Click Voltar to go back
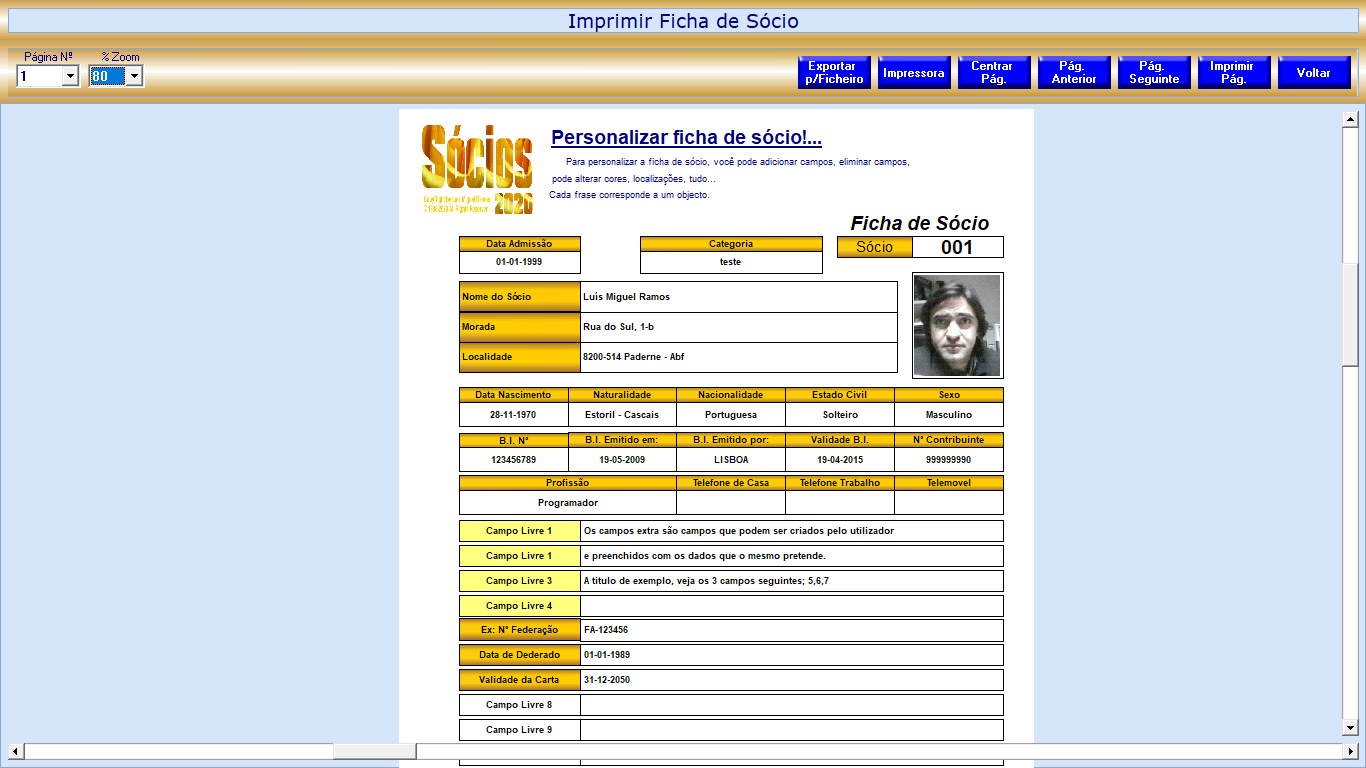 pyautogui.click(x=1313, y=73)
